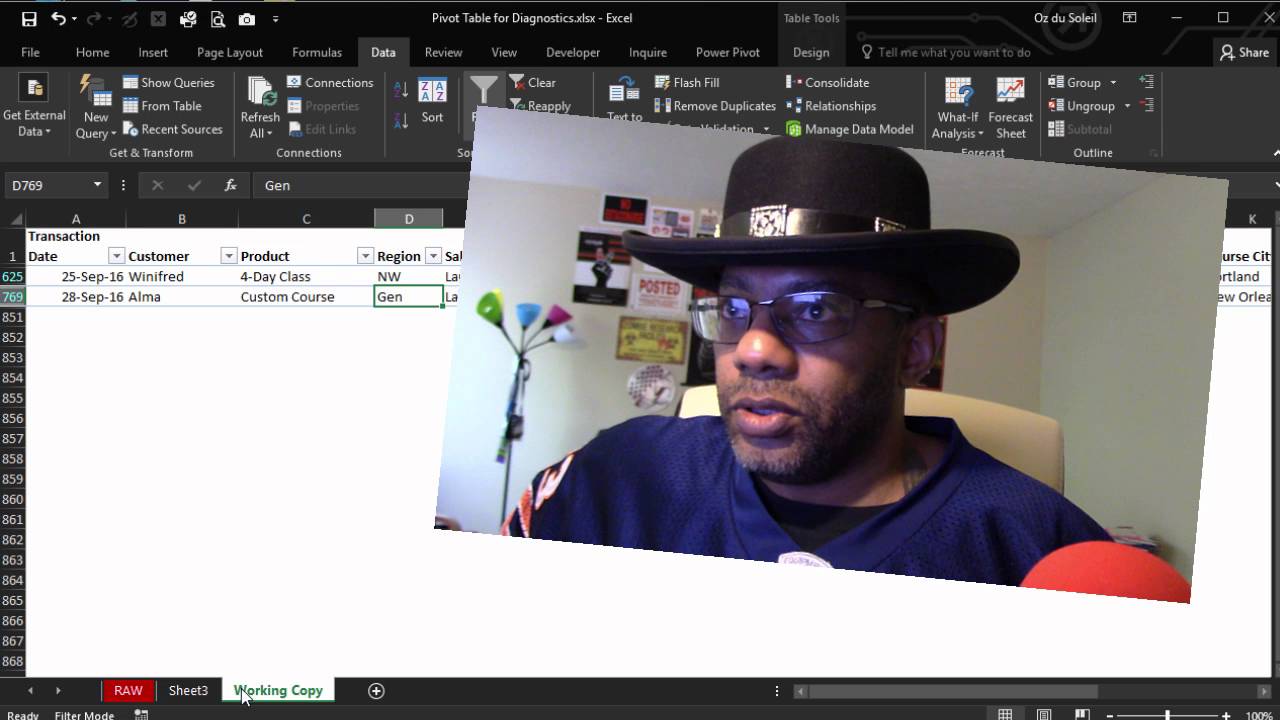
Task: Open Customize Quick Access Toolbar dropdown
Action: [x=275, y=18]
